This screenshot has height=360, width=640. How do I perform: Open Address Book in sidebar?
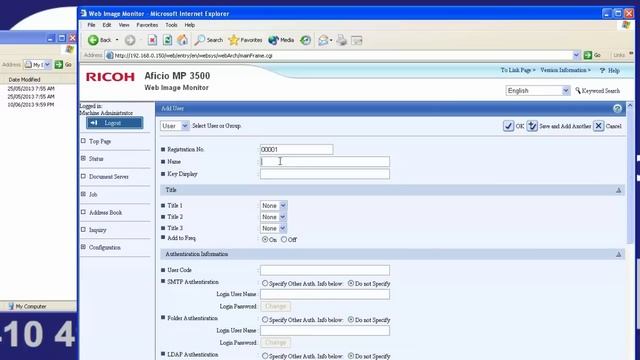pos(105,213)
